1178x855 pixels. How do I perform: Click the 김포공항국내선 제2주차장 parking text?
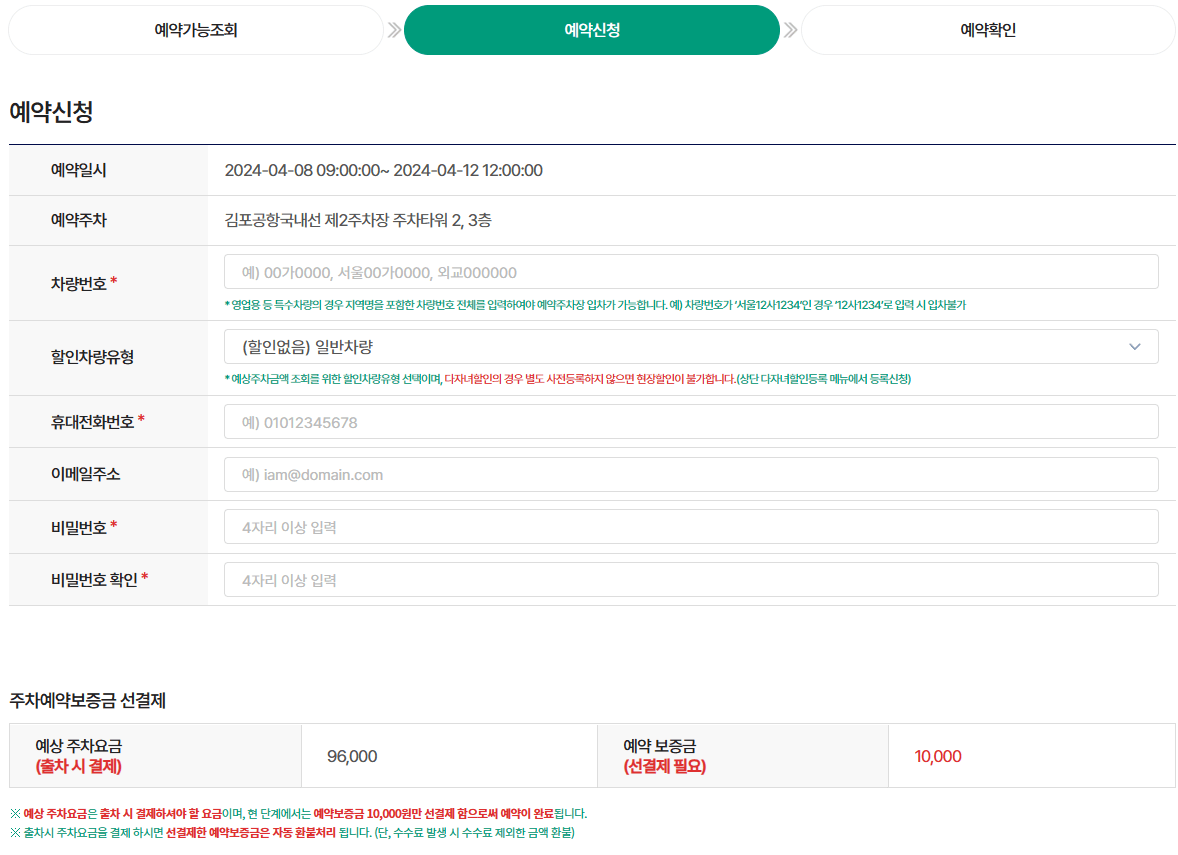[x=358, y=220]
